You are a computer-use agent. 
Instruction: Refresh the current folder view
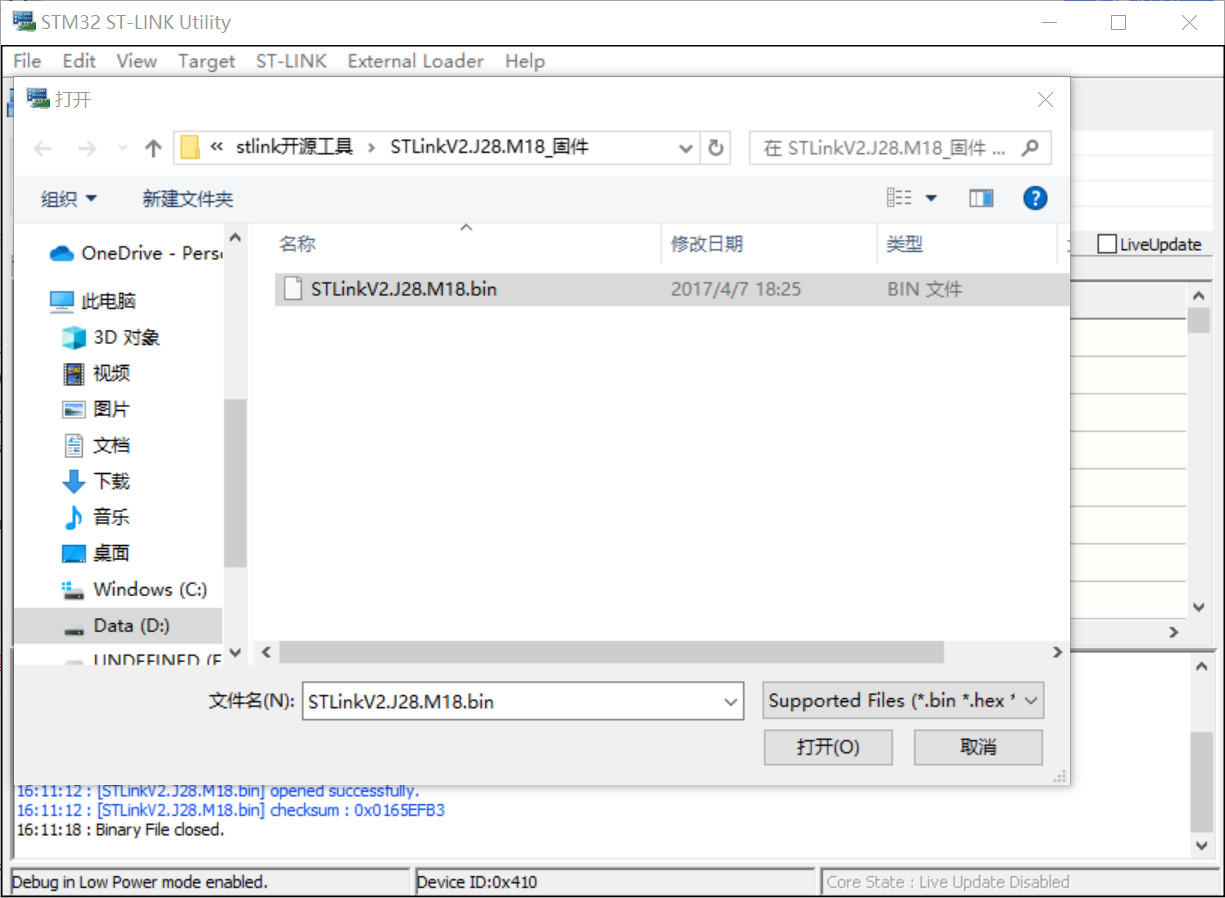[x=715, y=148]
